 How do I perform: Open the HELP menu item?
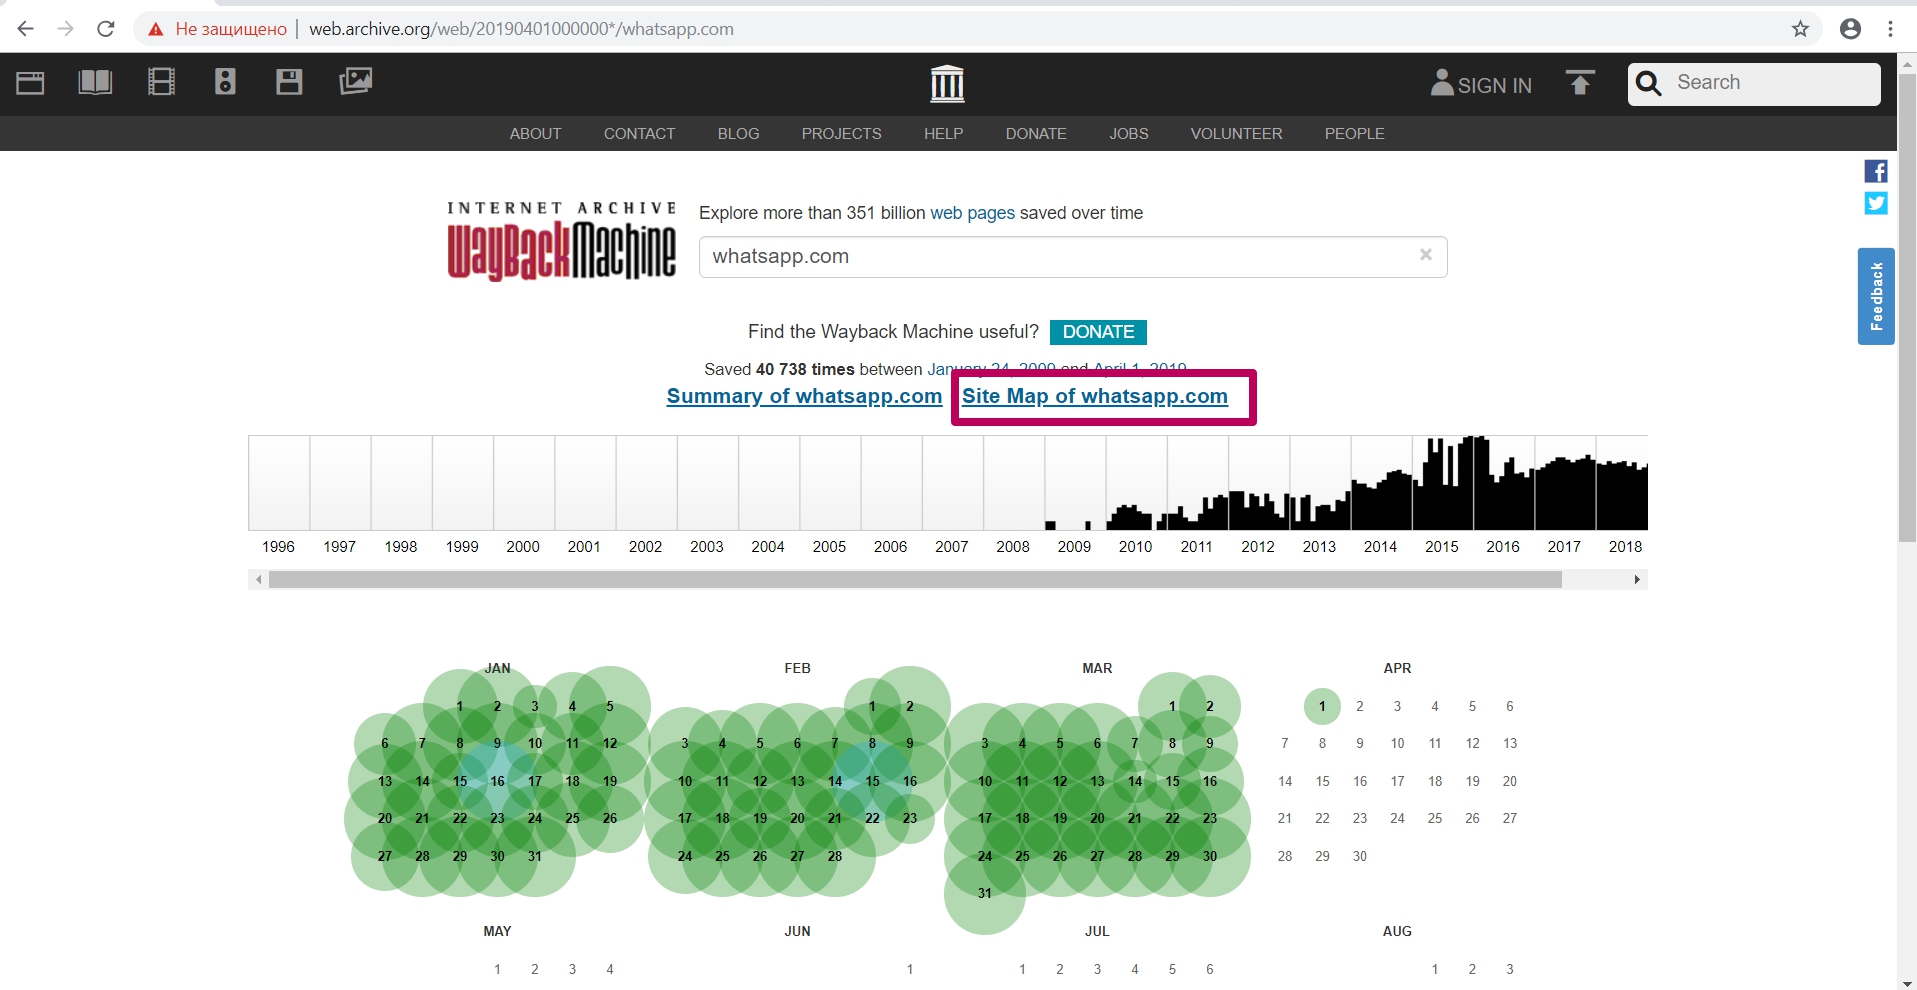click(x=943, y=134)
